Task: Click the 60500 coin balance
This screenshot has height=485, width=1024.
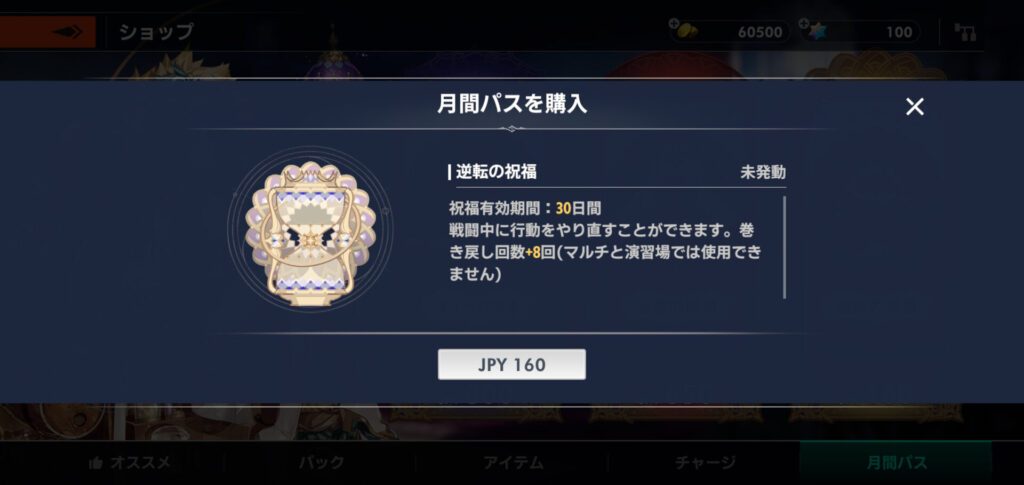Action: tap(760, 32)
